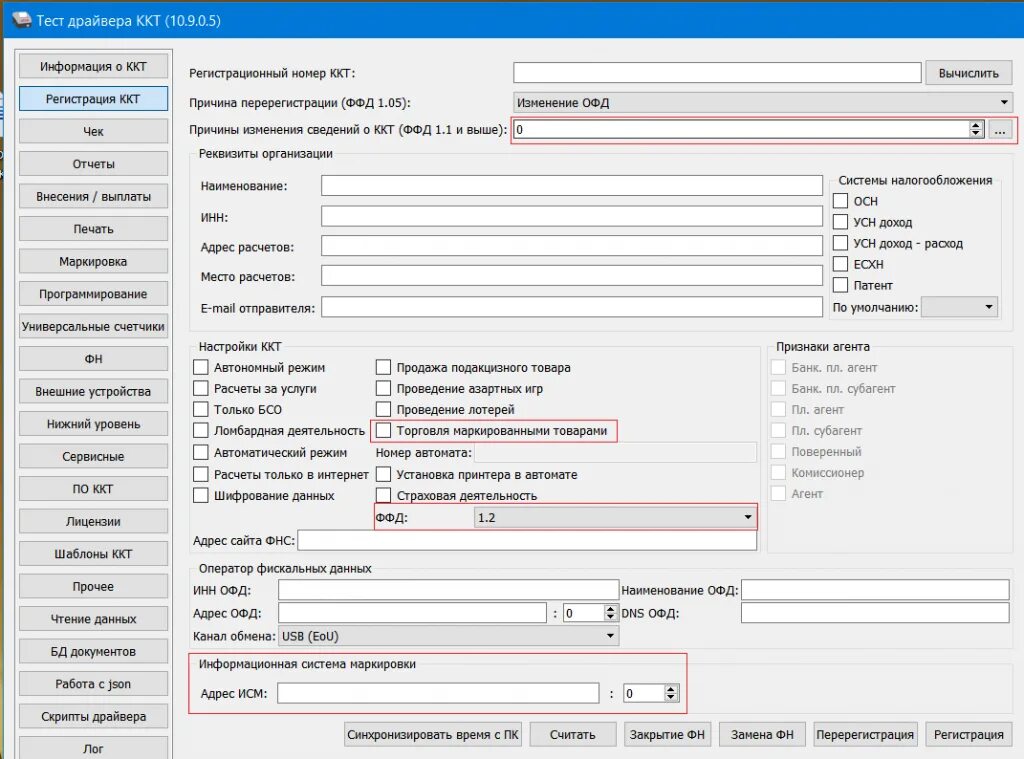This screenshot has height=759, width=1024.
Task: Check Расчеты за услуги checkbox
Action: pyautogui.click(x=201, y=388)
